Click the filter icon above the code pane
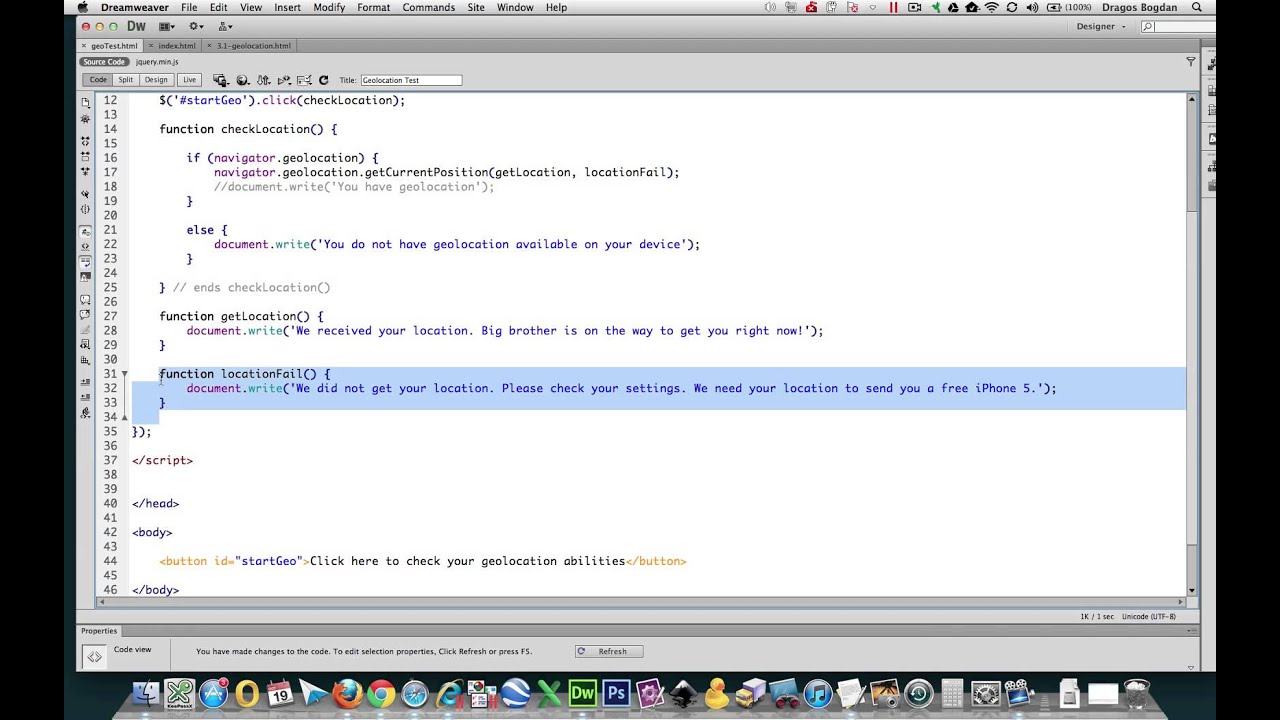Image resolution: width=1280 pixels, height=720 pixels. [1190, 61]
